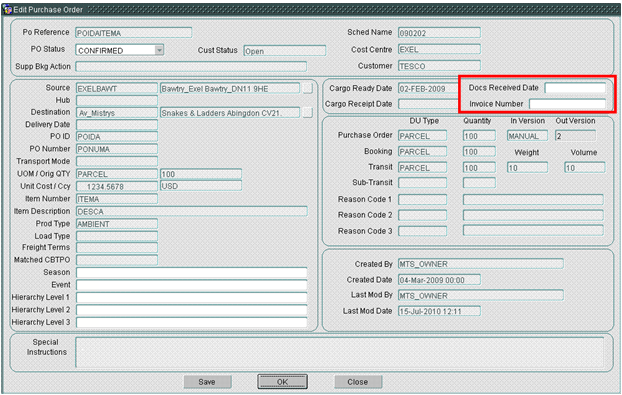
Task: Click the Purchase Order DU Type field
Action: click(x=422, y=136)
